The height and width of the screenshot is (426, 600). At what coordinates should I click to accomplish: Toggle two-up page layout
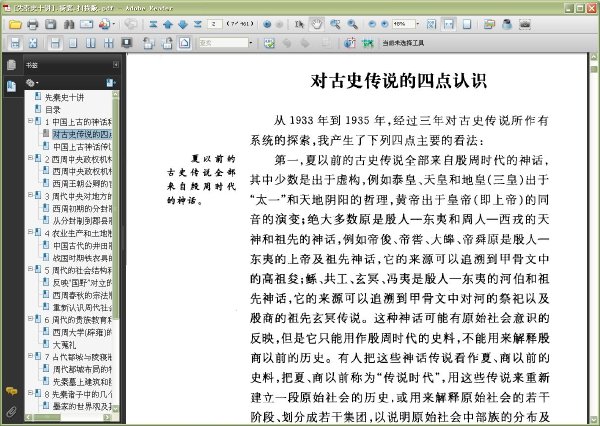coord(91,43)
